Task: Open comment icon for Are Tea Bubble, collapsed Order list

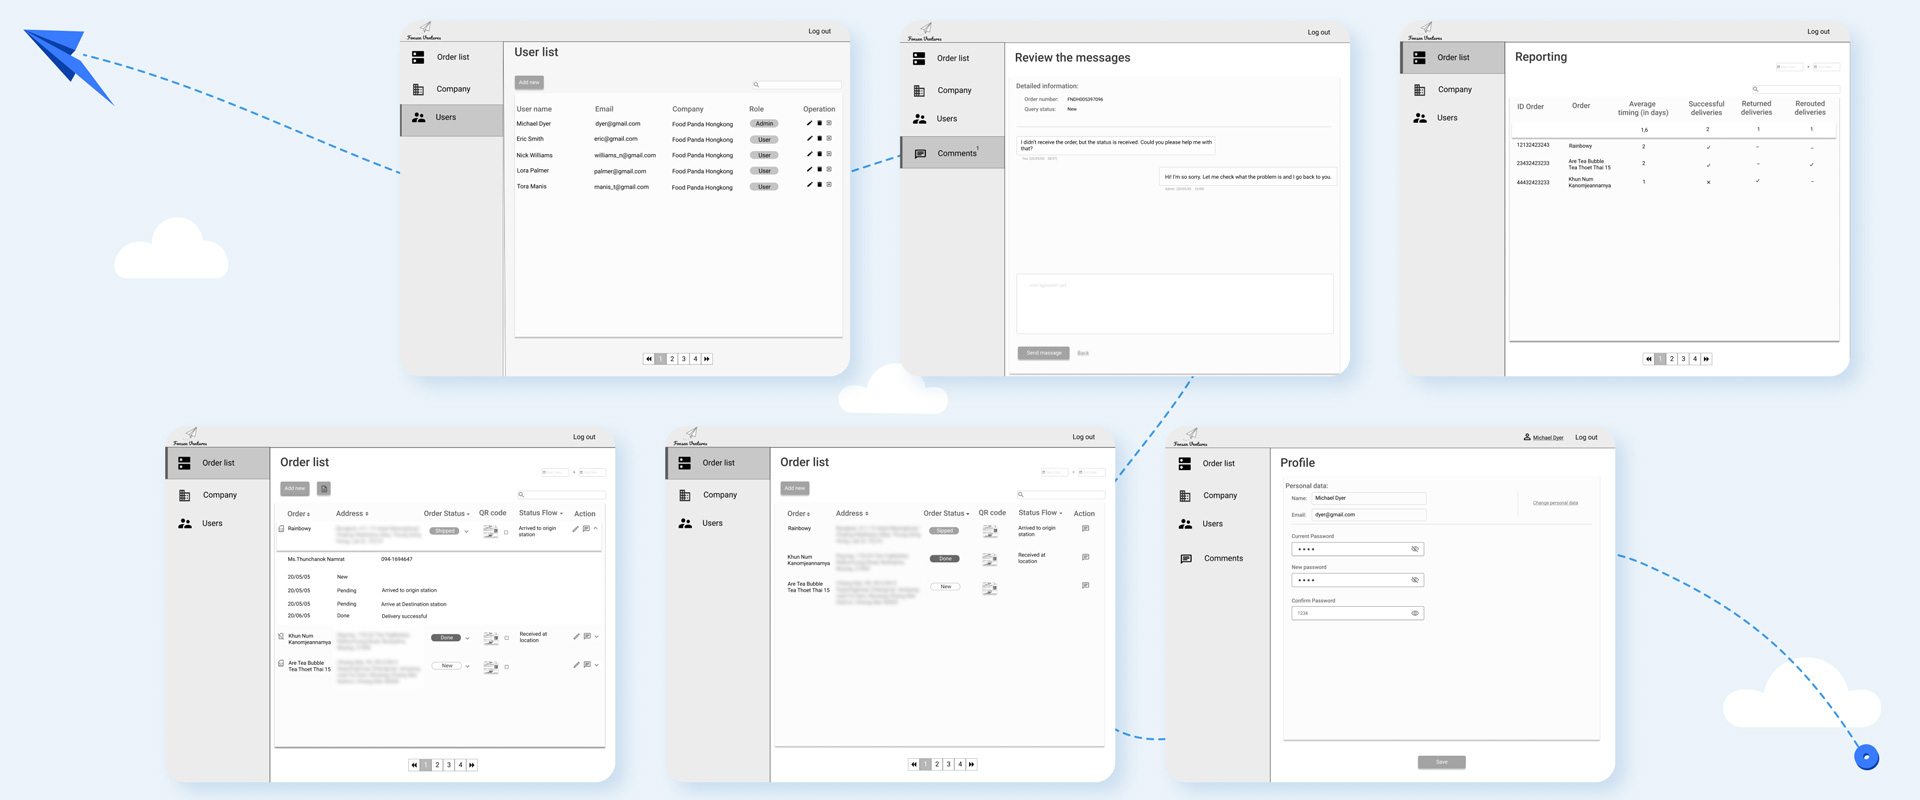Action: pyautogui.click(x=1085, y=585)
